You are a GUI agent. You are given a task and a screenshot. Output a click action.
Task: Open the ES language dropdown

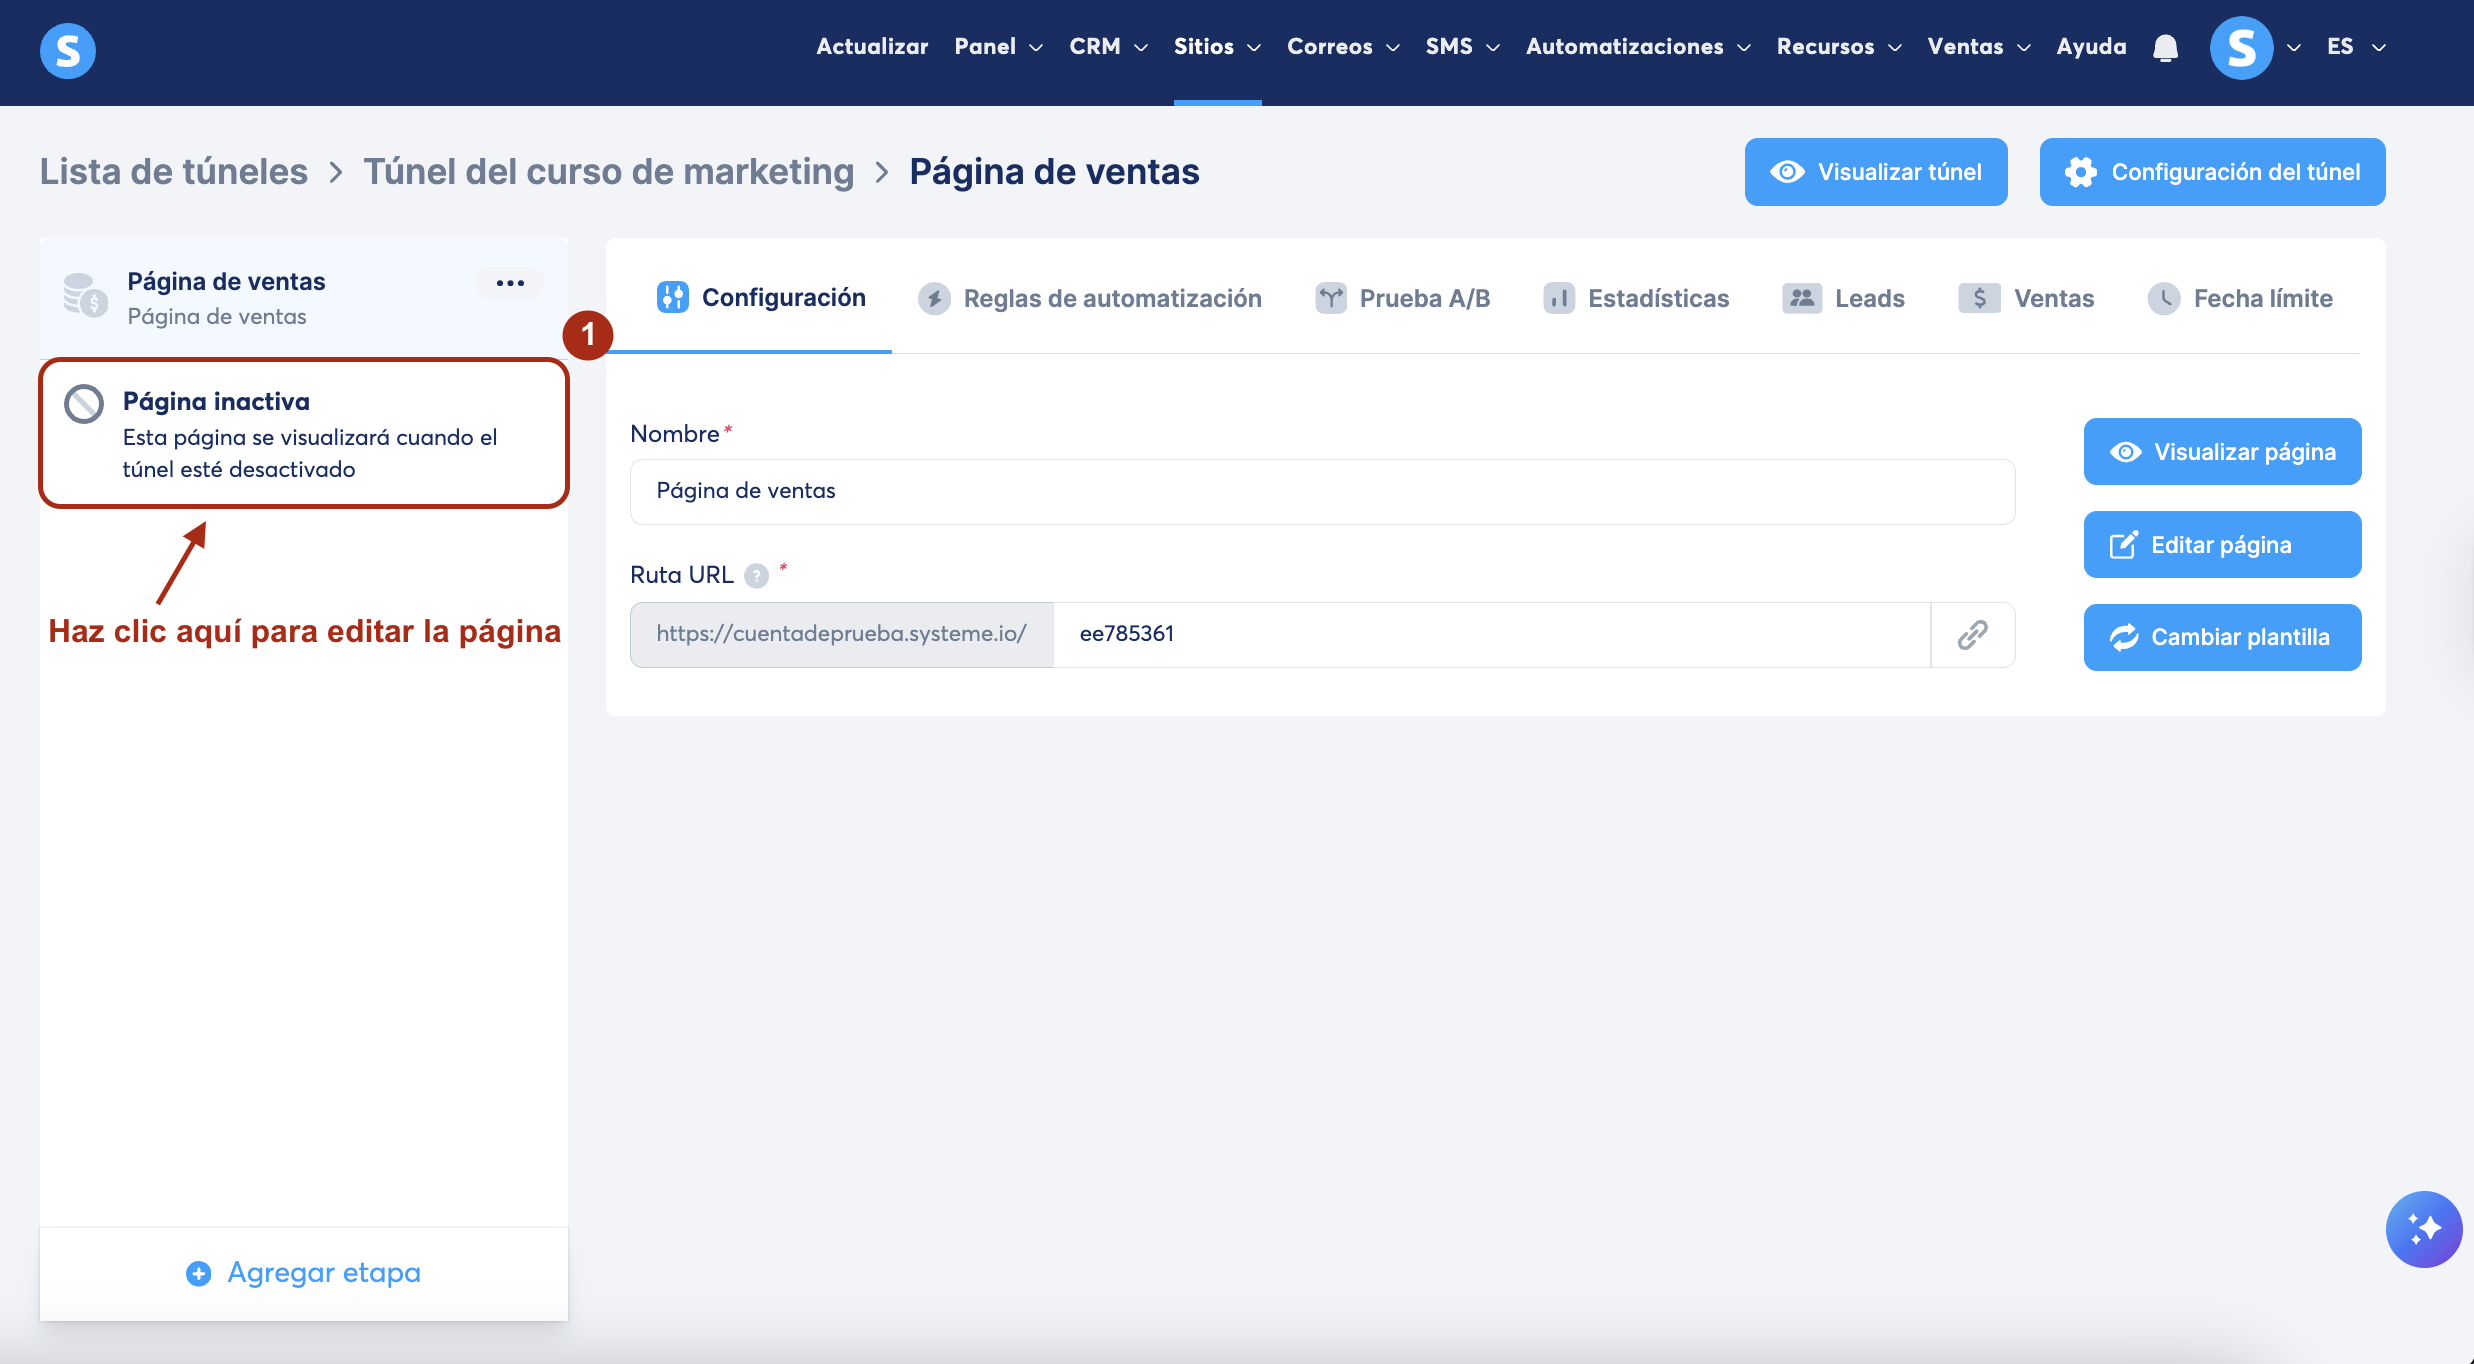[2355, 47]
